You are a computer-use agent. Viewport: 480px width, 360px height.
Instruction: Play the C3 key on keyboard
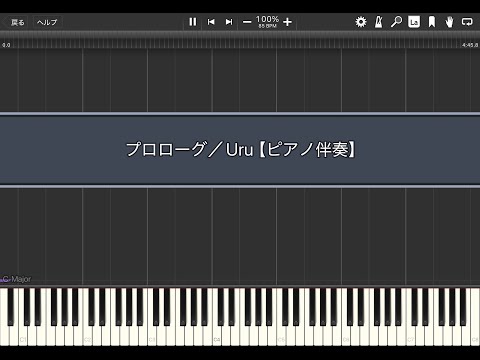coord(152,333)
